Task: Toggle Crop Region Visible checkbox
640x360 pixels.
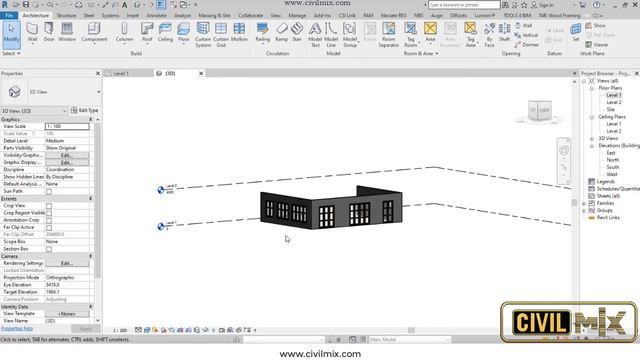Action: pos(49,213)
